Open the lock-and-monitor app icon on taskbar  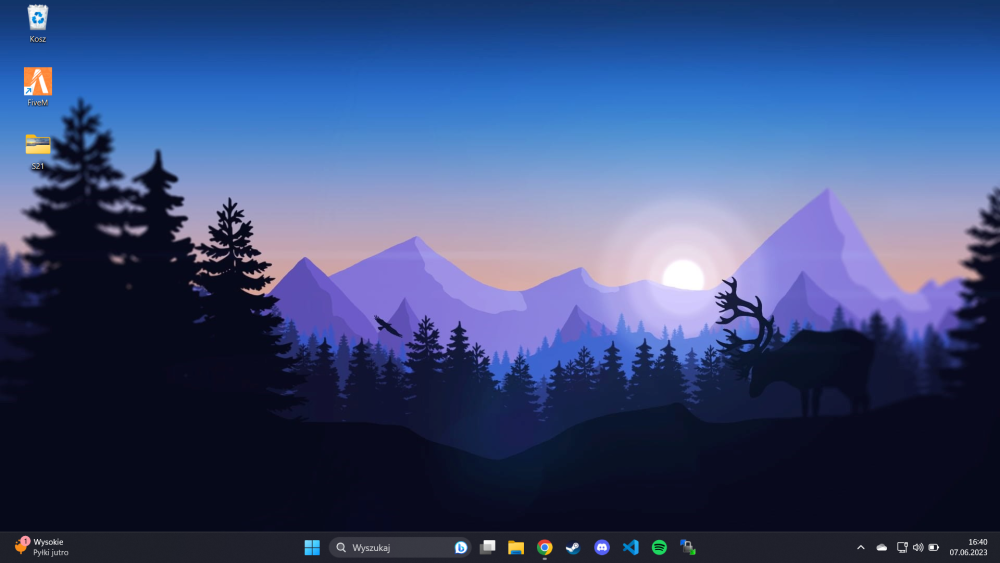(688, 547)
